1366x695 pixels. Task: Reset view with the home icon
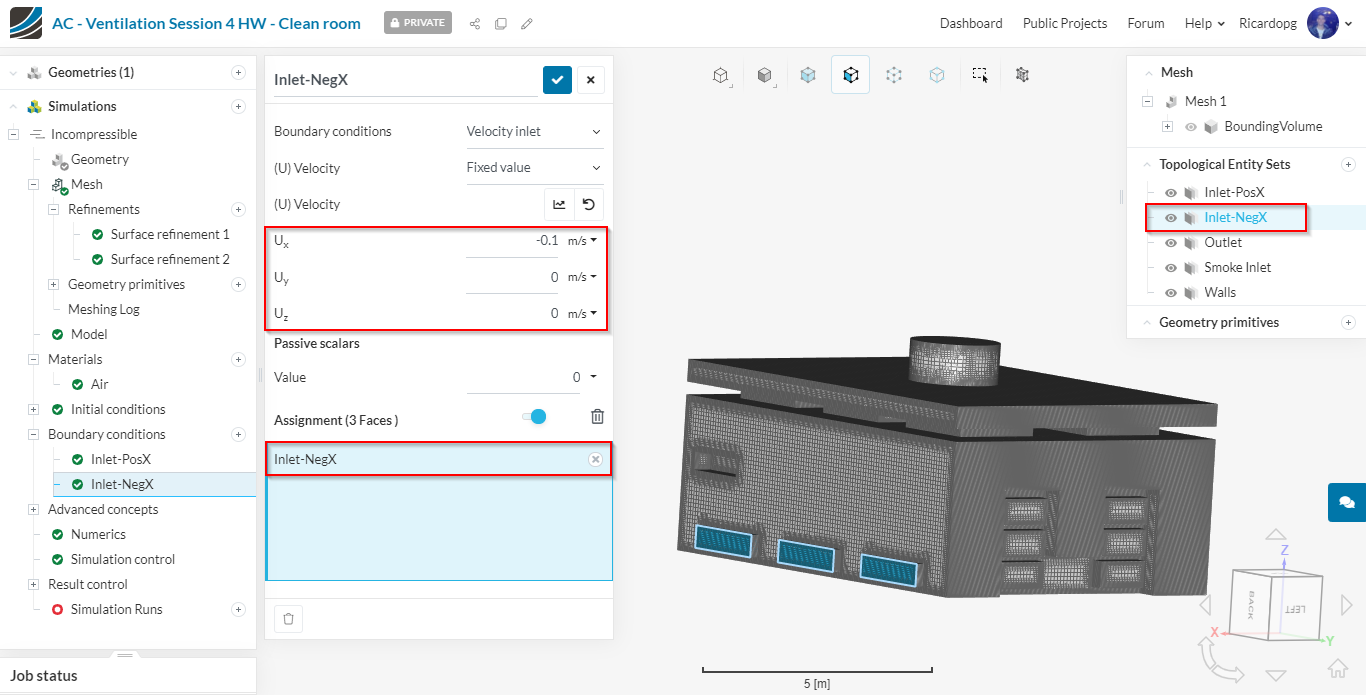click(x=1337, y=668)
